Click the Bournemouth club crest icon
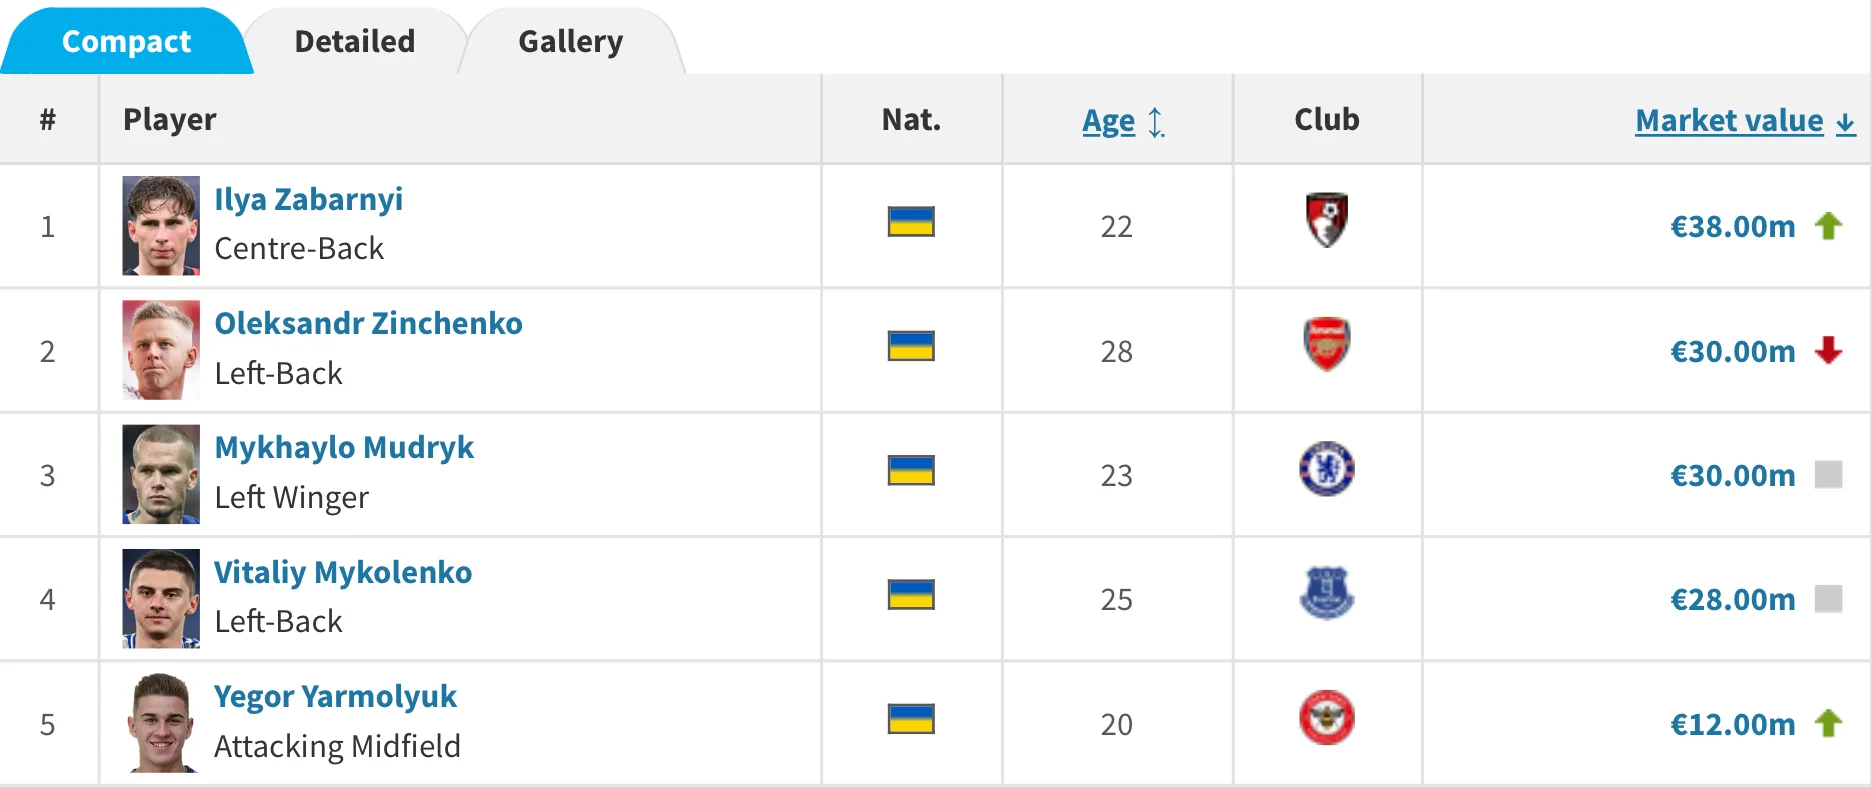The height and width of the screenshot is (787, 1872). pyautogui.click(x=1326, y=220)
